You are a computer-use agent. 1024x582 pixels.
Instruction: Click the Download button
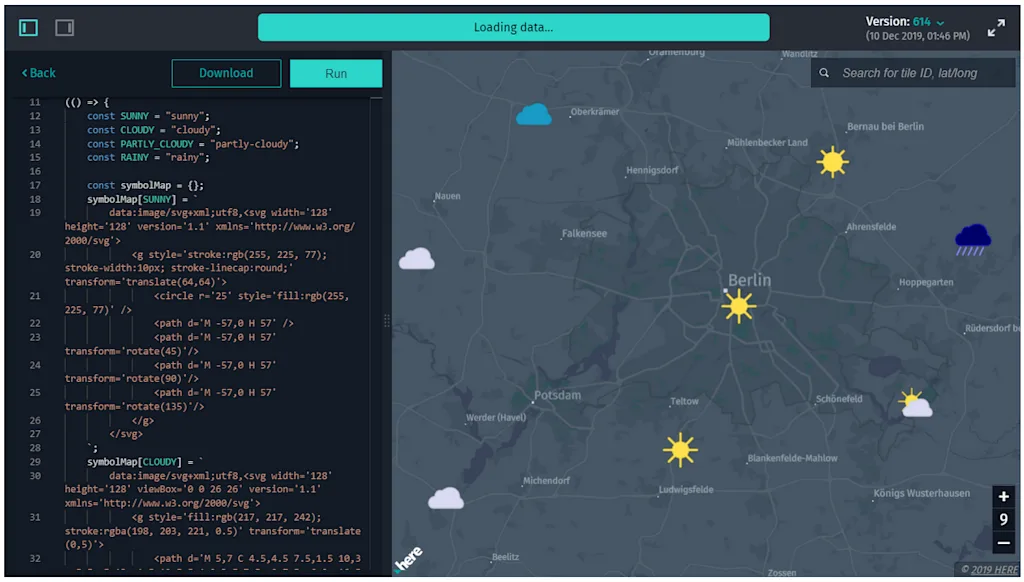point(226,73)
